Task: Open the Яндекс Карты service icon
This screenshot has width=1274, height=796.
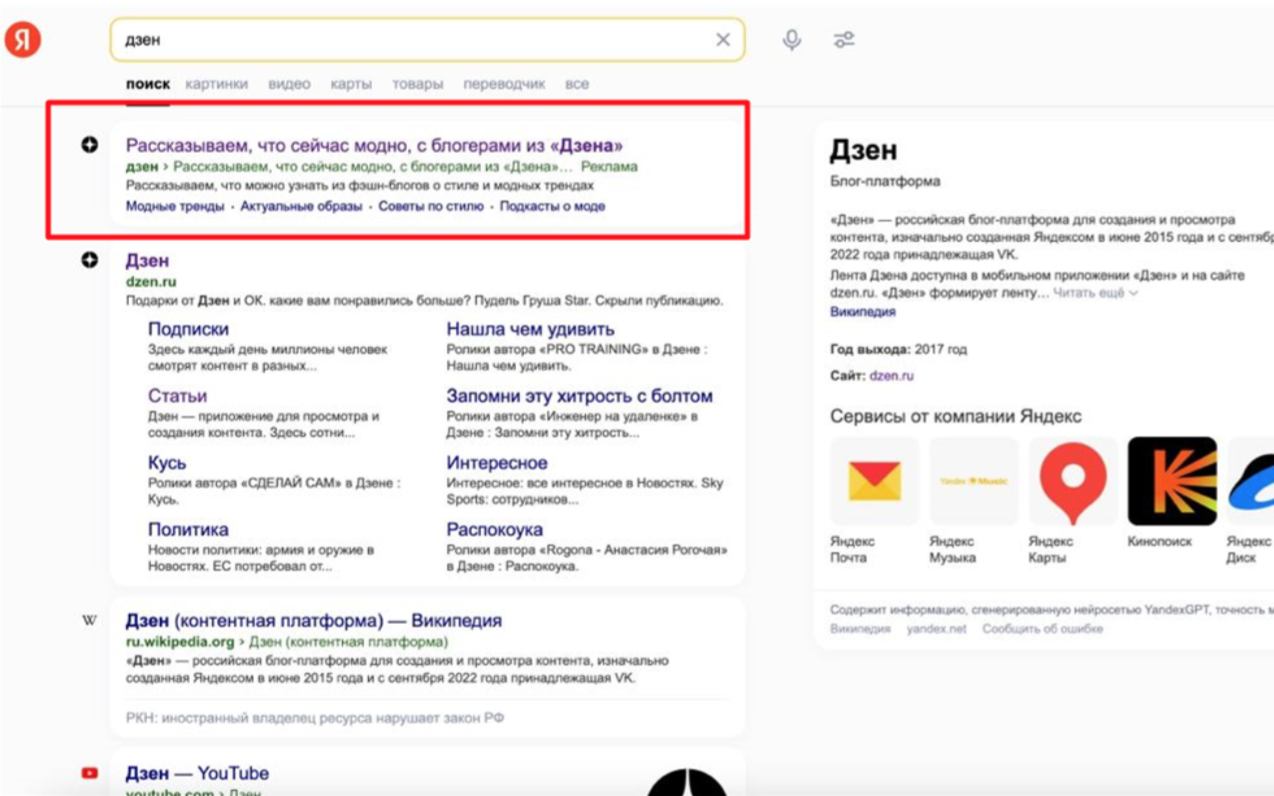Action: click(1073, 481)
